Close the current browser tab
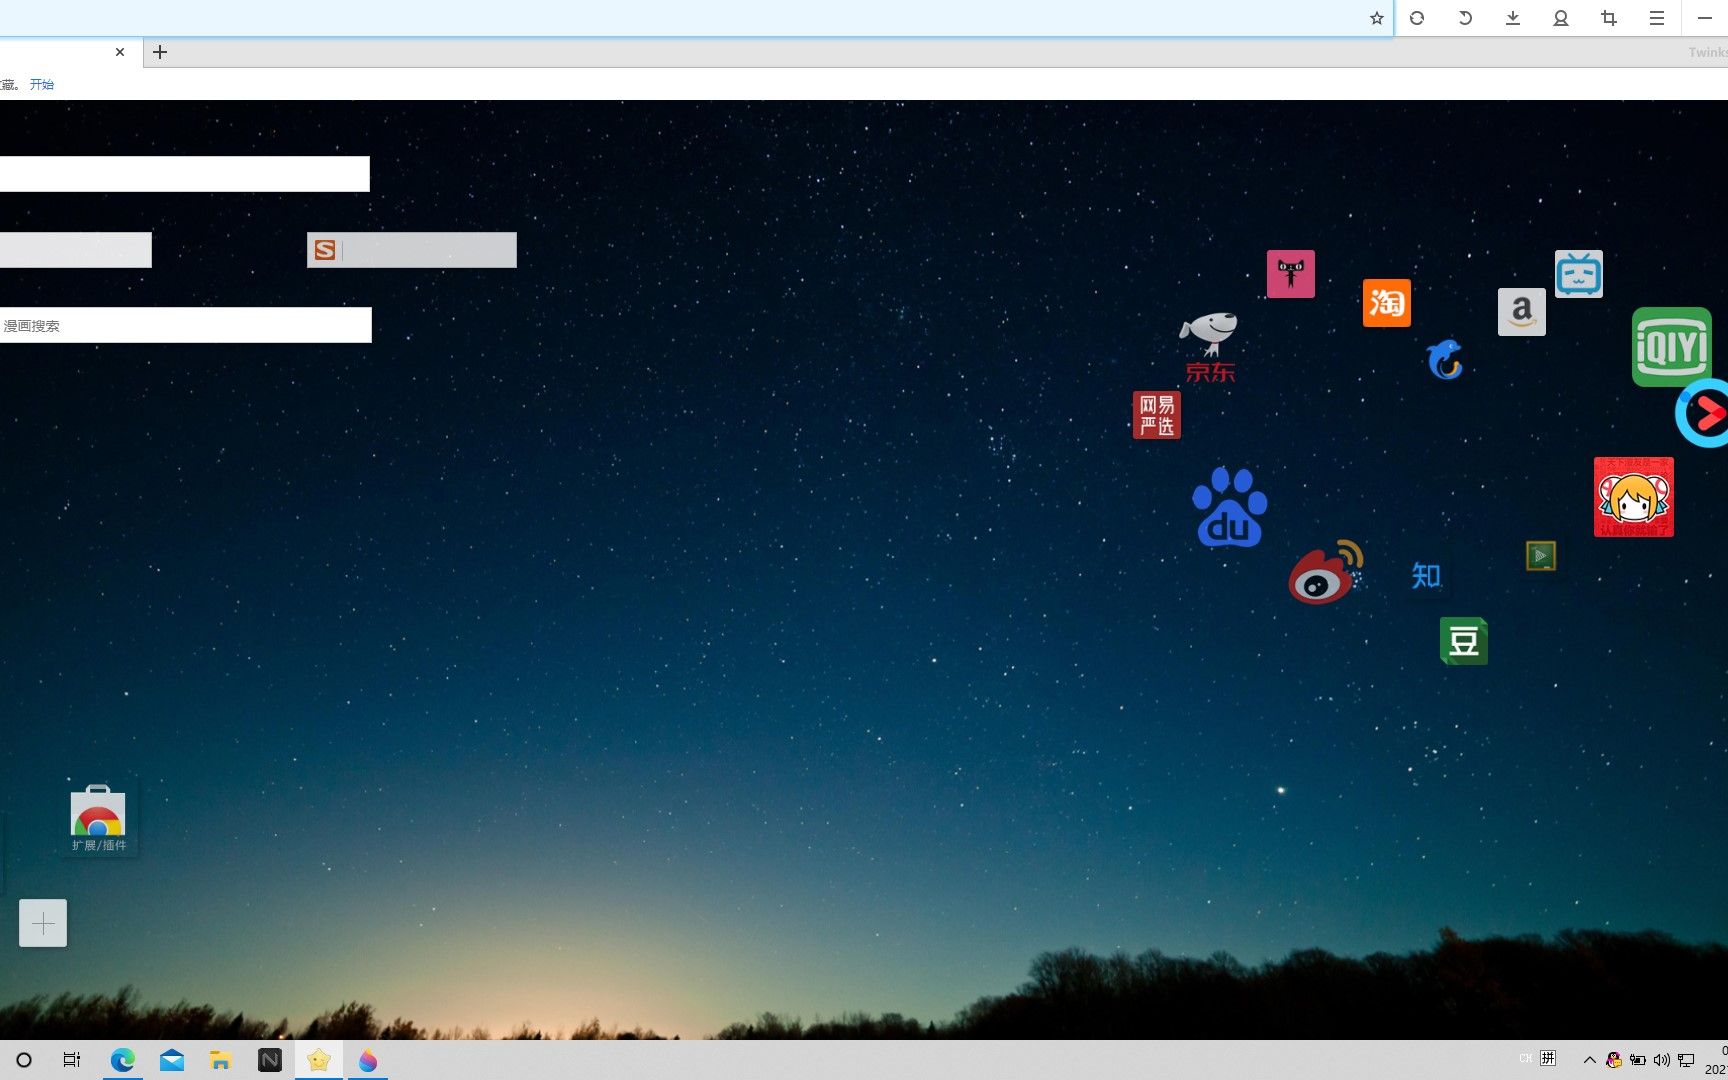This screenshot has width=1728, height=1080. [120, 52]
